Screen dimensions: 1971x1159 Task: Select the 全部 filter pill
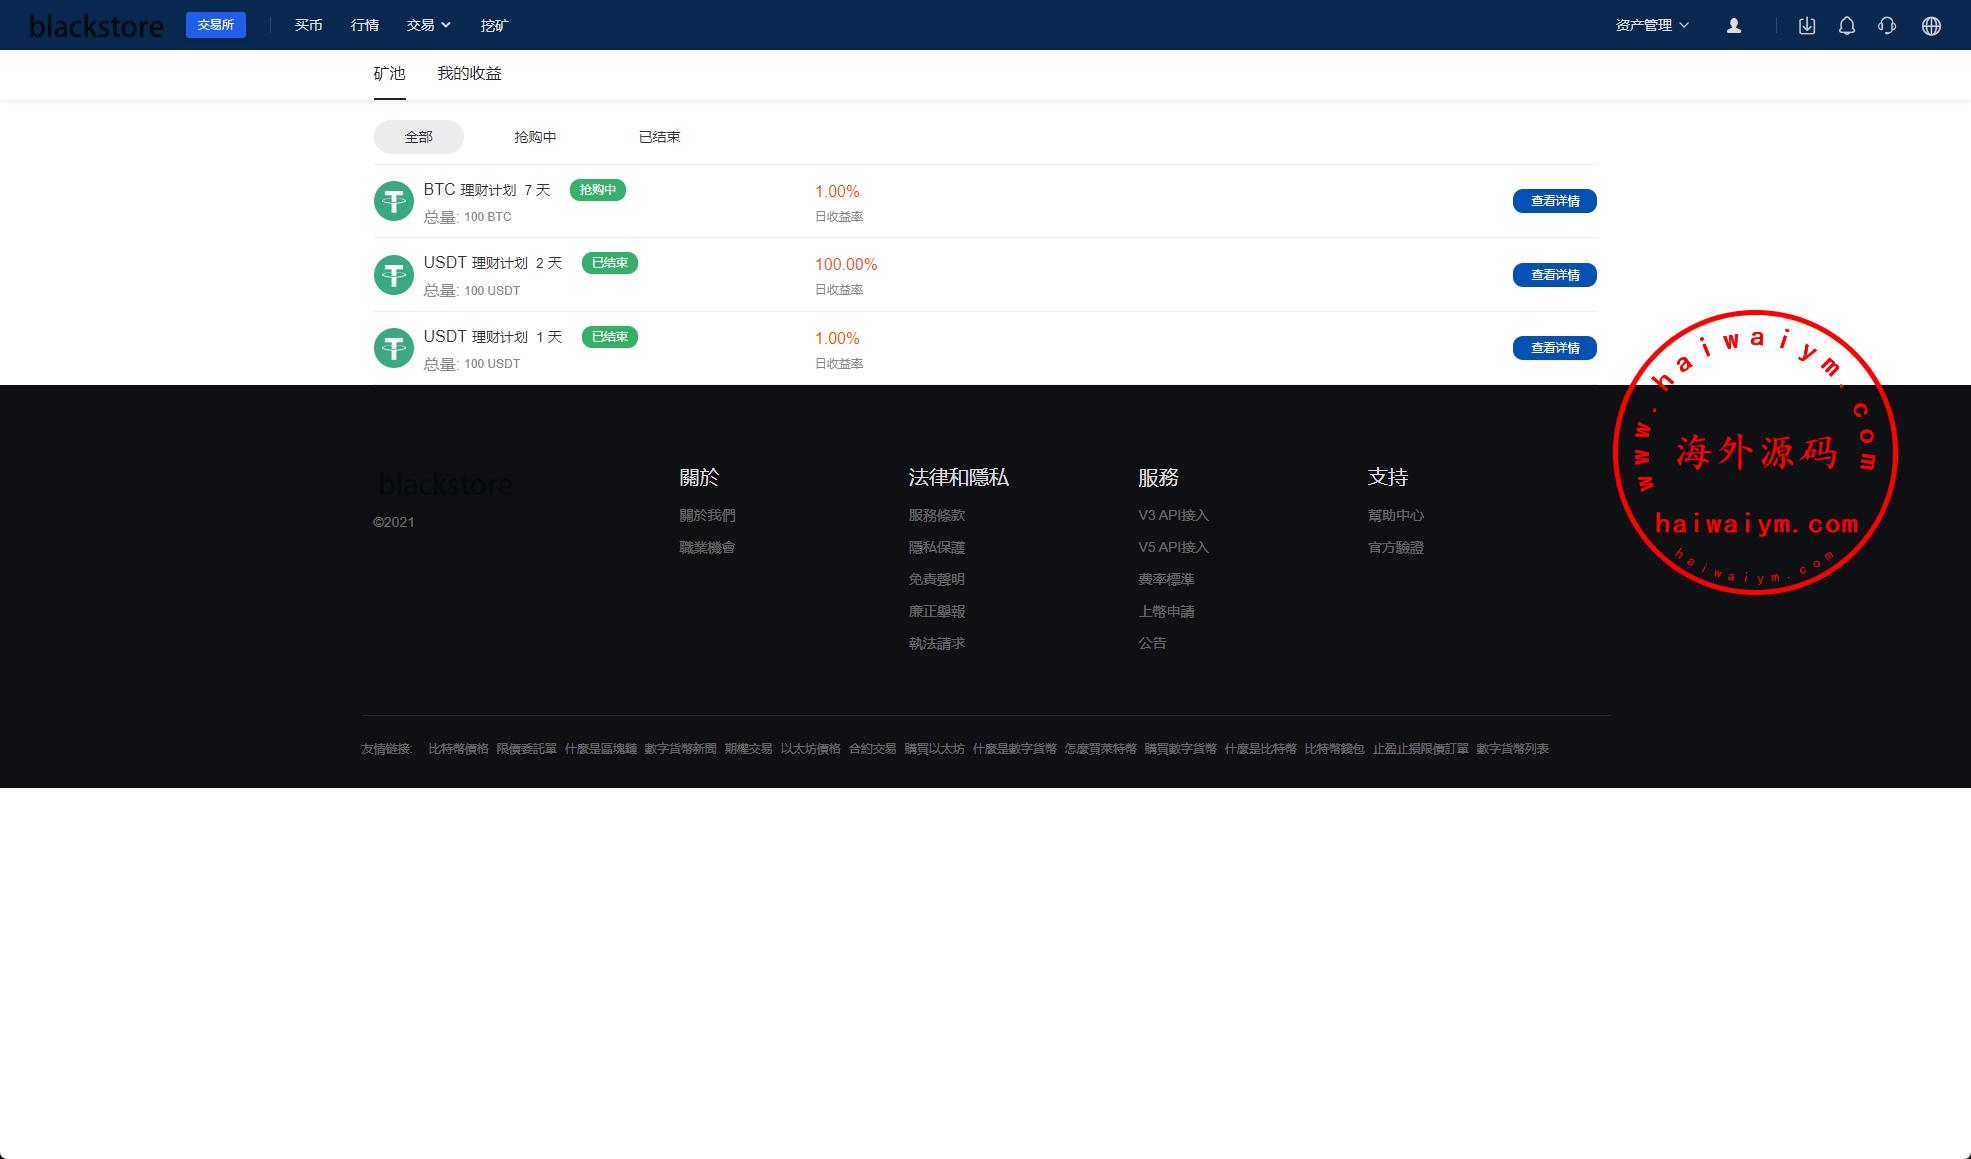(x=418, y=137)
